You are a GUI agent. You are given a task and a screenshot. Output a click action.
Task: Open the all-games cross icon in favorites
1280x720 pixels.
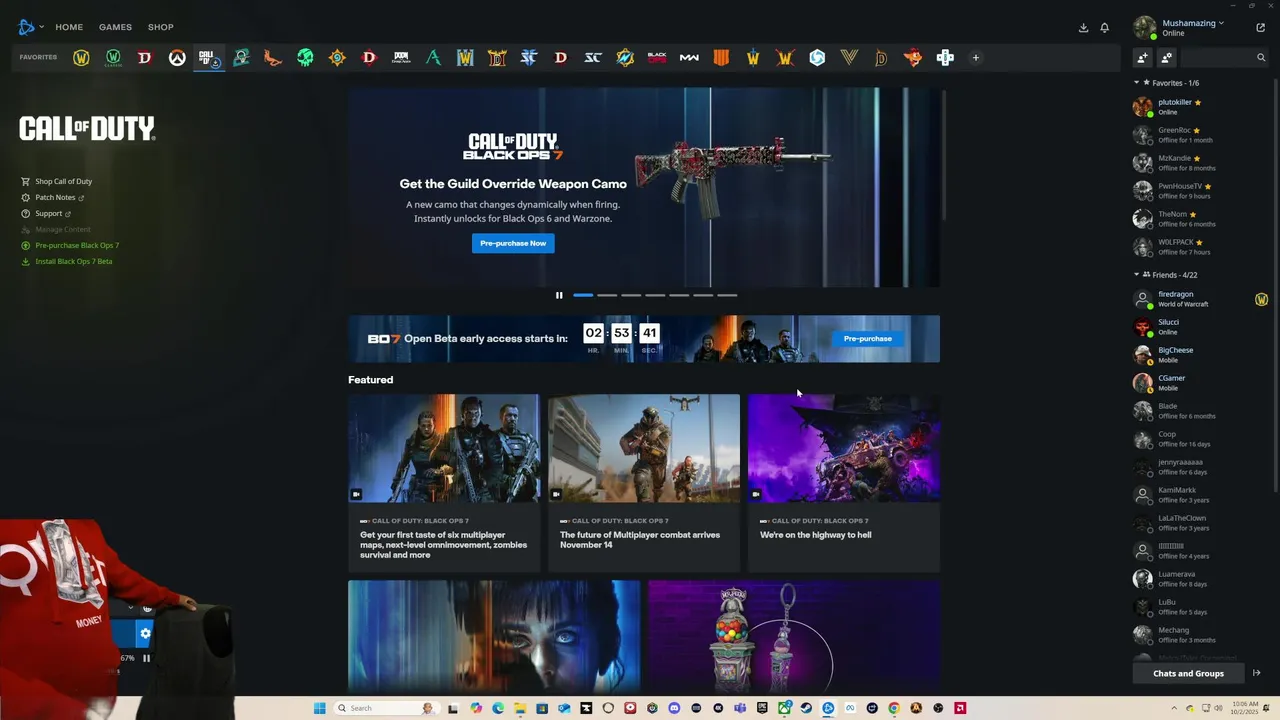945,58
